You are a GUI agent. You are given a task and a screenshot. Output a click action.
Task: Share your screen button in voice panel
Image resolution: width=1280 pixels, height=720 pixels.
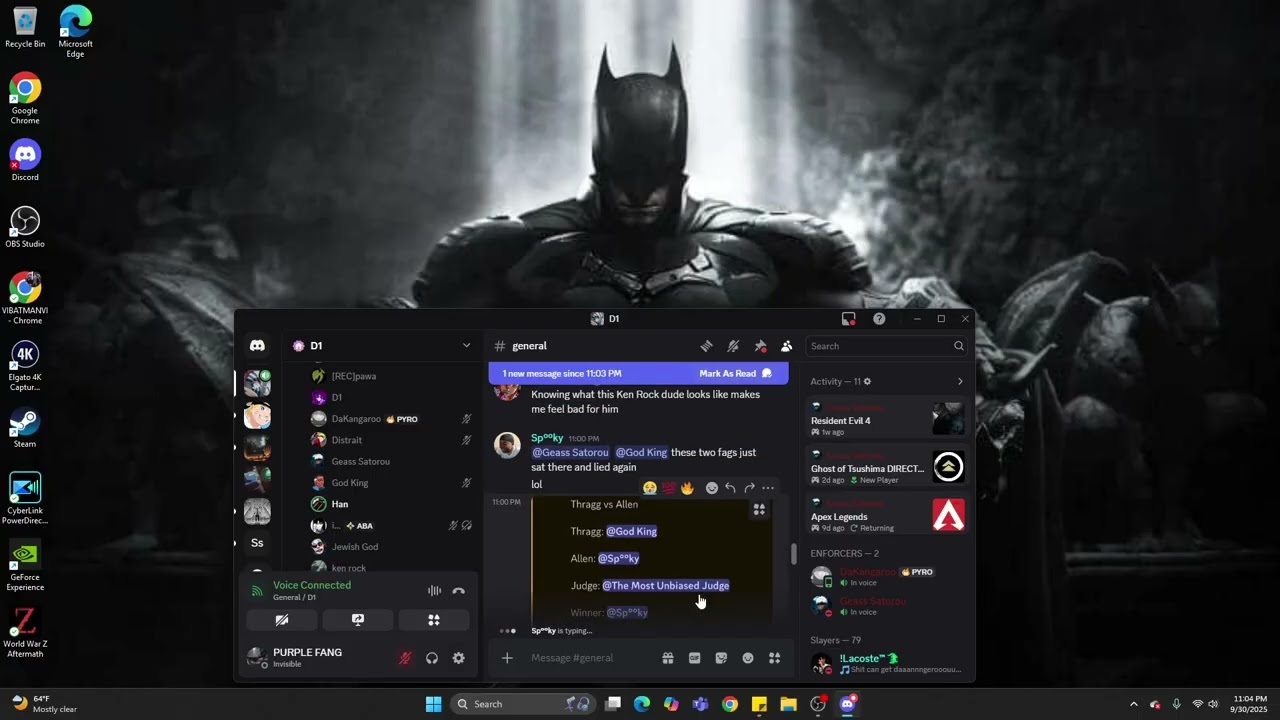pos(358,620)
